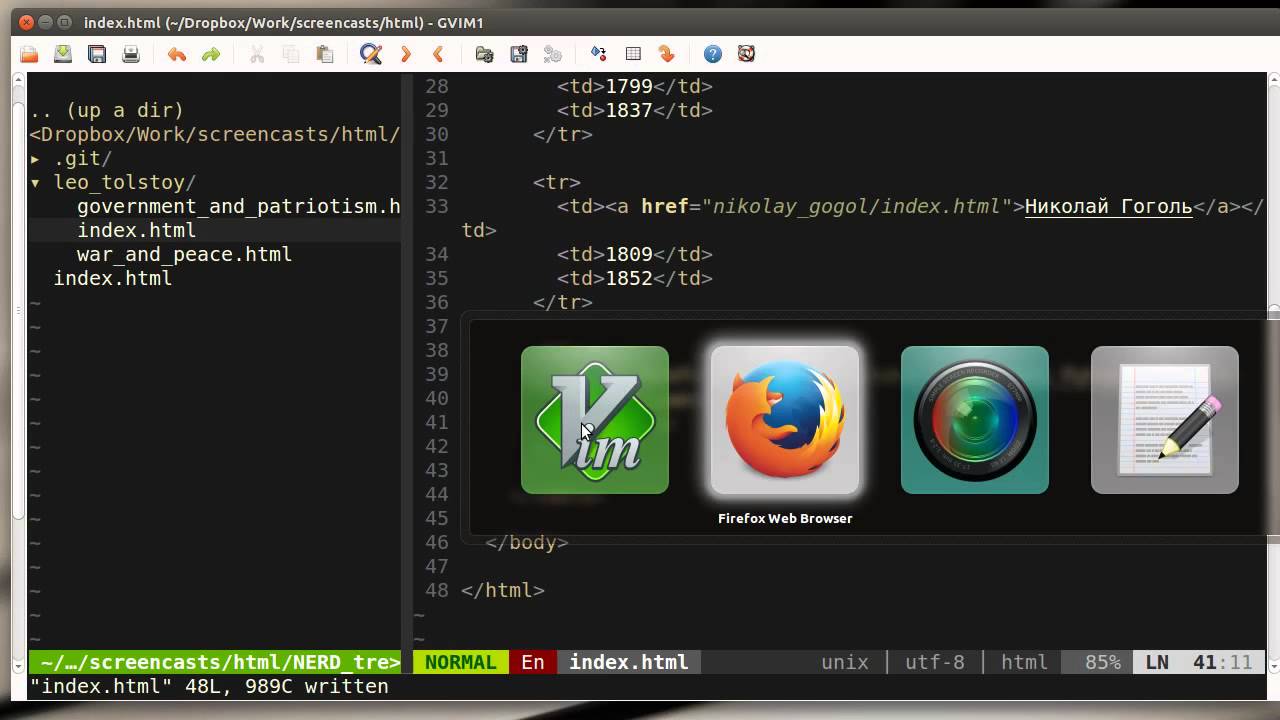Click the <td>1837</td> line
Viewport: 1280px width, 720px height.
click(635, 111)
